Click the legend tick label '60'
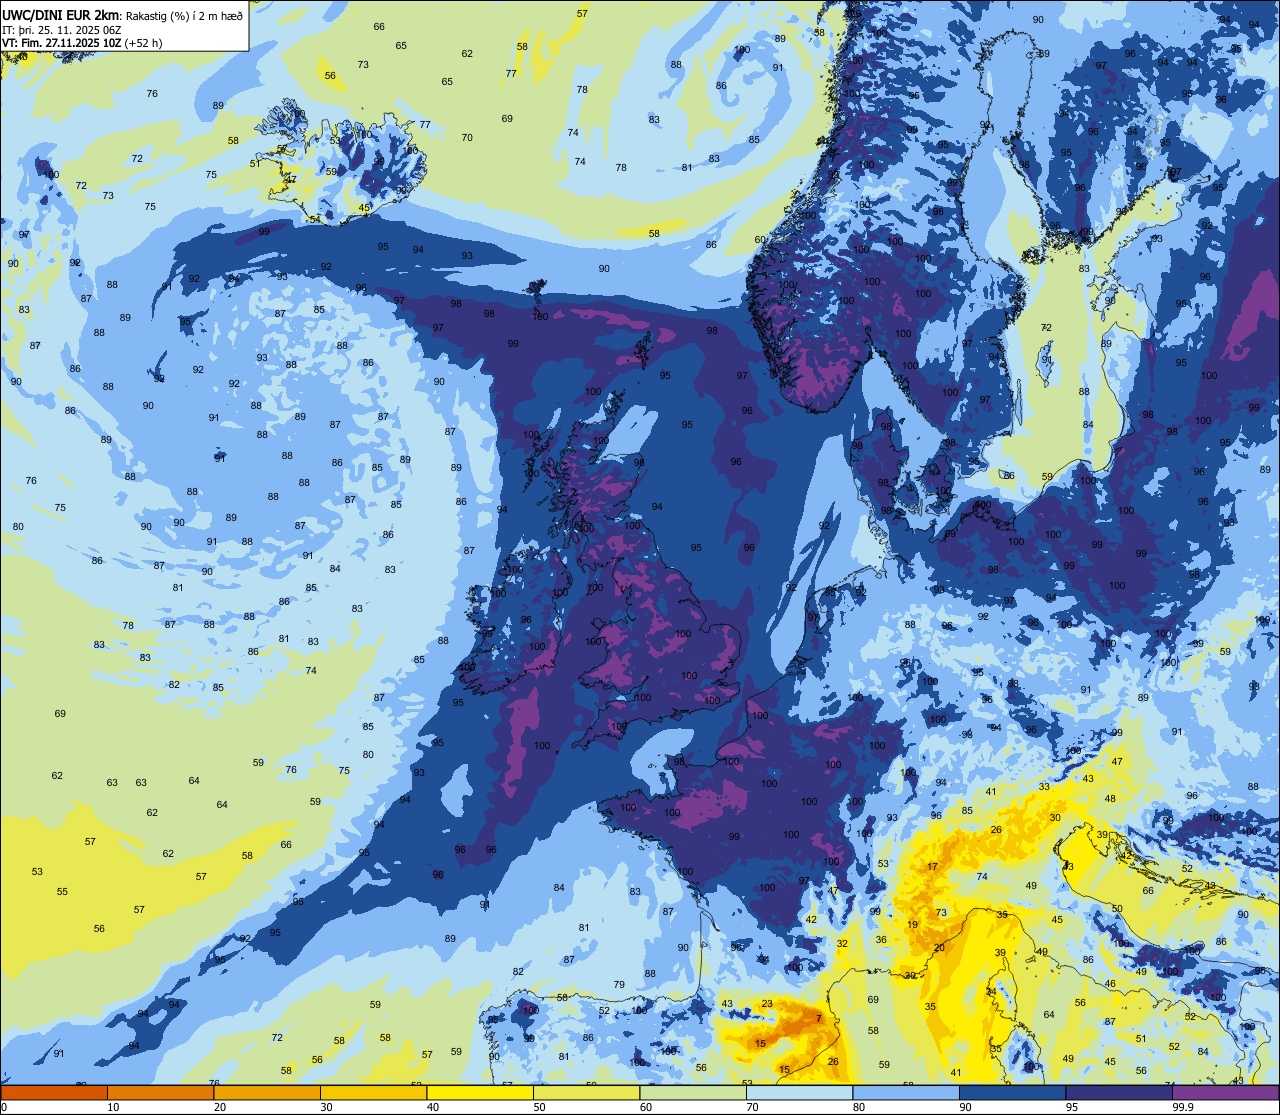 point(646,1107)
